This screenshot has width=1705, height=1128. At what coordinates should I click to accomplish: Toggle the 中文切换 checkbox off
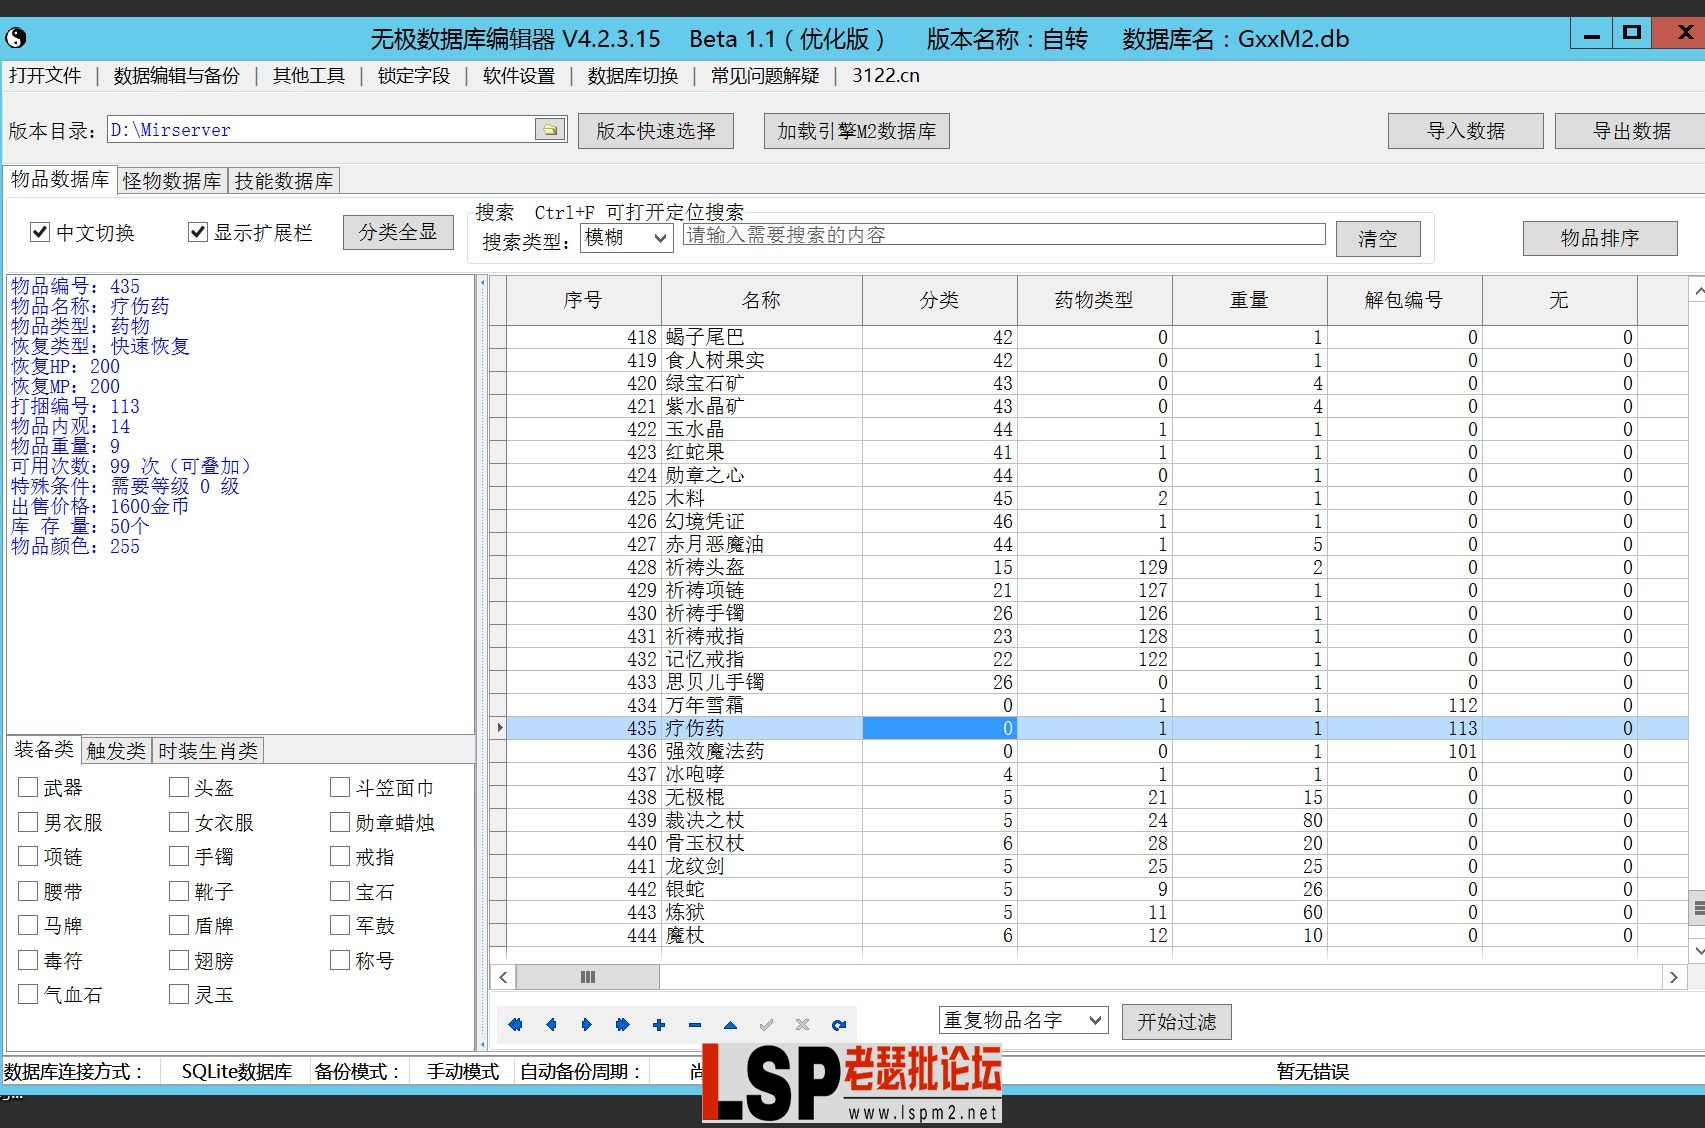click(x=39, y=231)
